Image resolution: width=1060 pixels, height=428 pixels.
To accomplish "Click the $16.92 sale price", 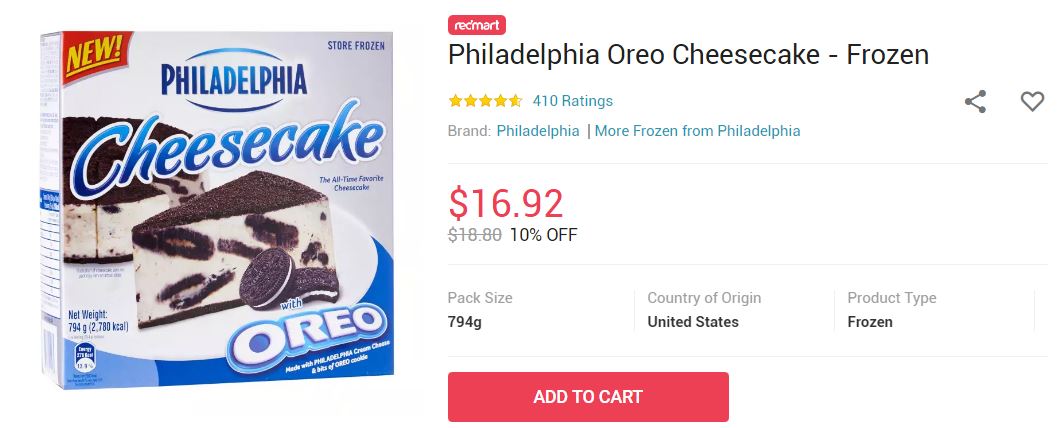I will [506, 203].
